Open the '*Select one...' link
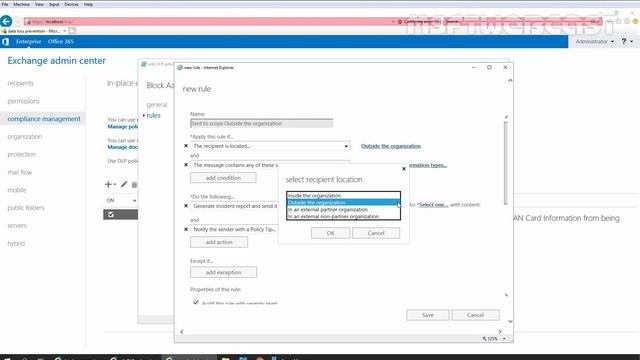The height and width of the screenshot is (360, 640). [433, 205]
